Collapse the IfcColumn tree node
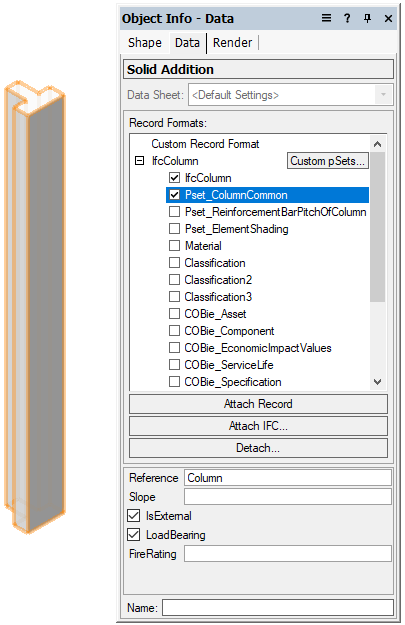Image resolution: width=405 pixels, height=625 pixels. pos(140,161)
